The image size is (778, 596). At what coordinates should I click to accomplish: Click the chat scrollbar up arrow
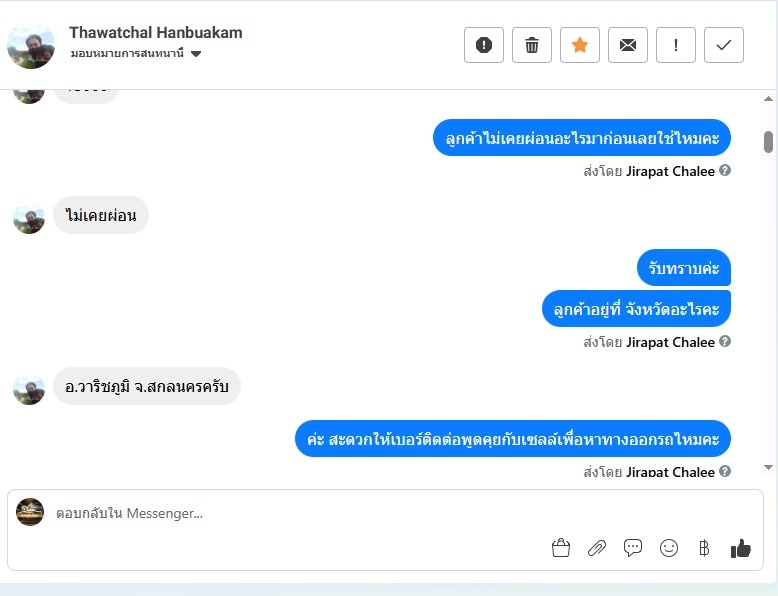click(x=768, y=99)
